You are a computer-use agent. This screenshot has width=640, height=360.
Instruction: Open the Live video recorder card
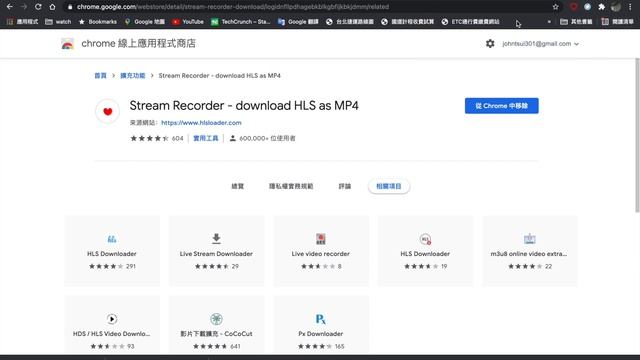[x=321, y=251]
